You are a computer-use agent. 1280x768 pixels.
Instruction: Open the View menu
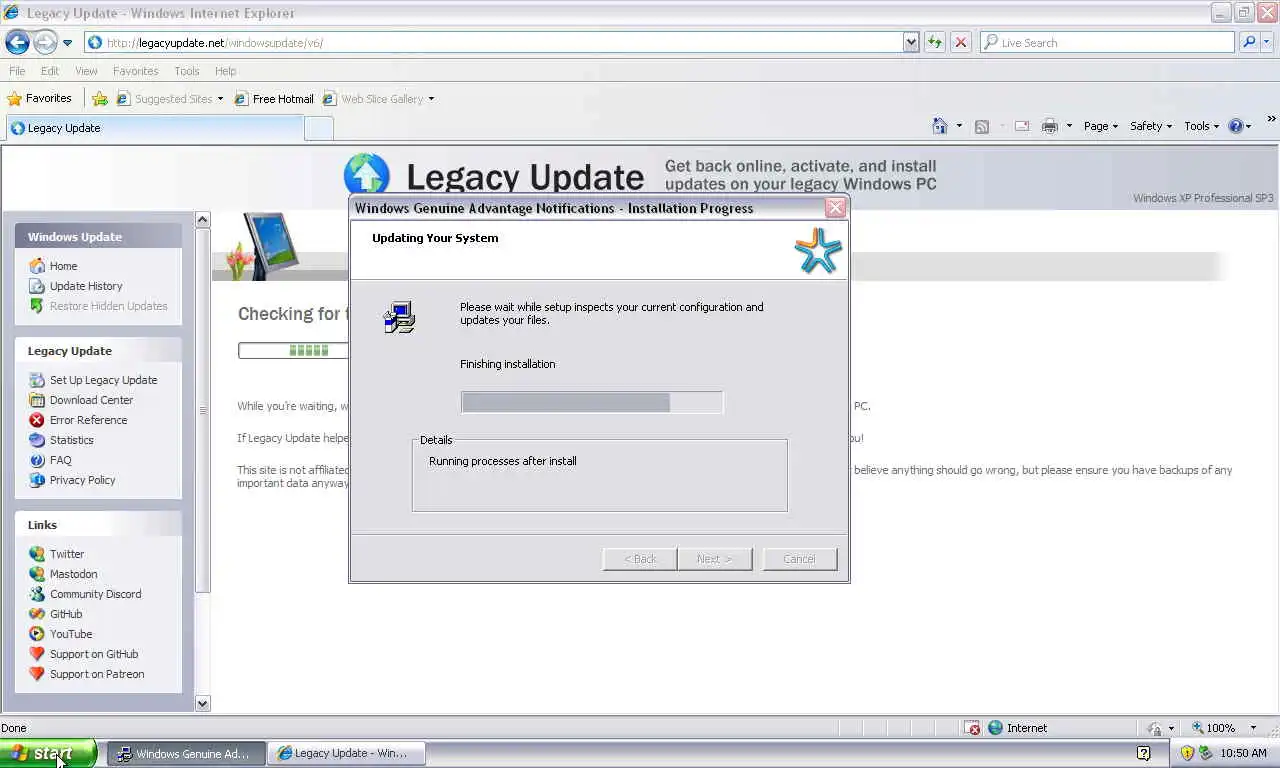[86, 71]
